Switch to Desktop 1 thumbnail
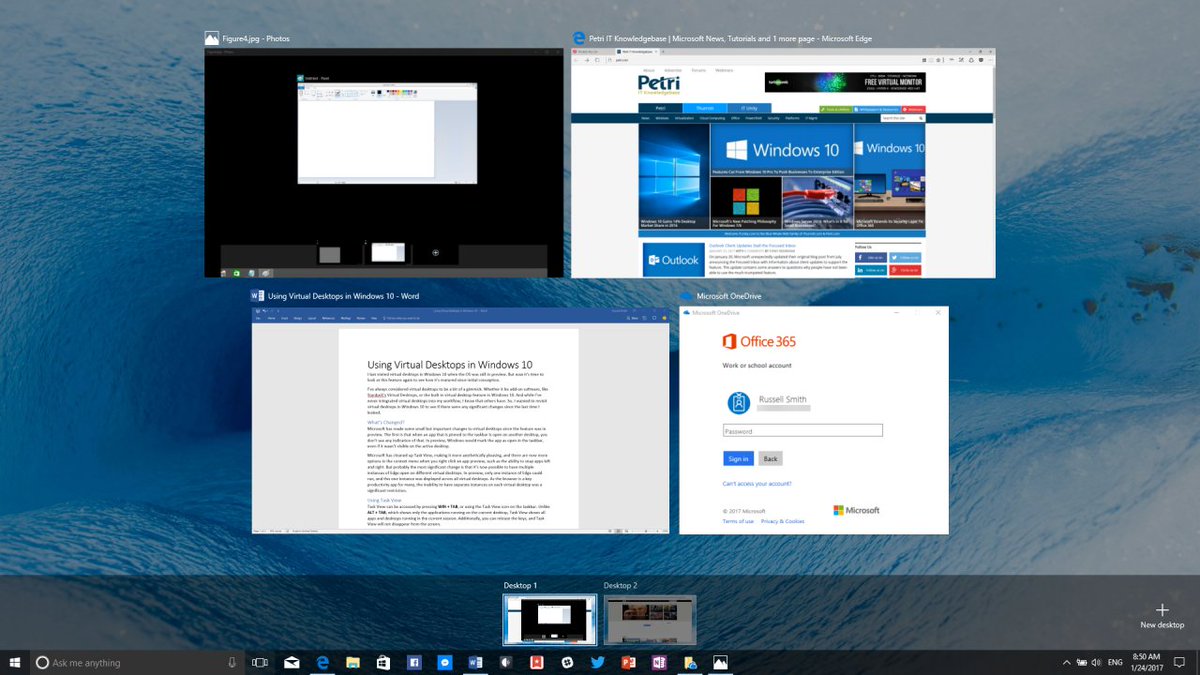This screenshot has width=1200, height=675. point(550,620)
